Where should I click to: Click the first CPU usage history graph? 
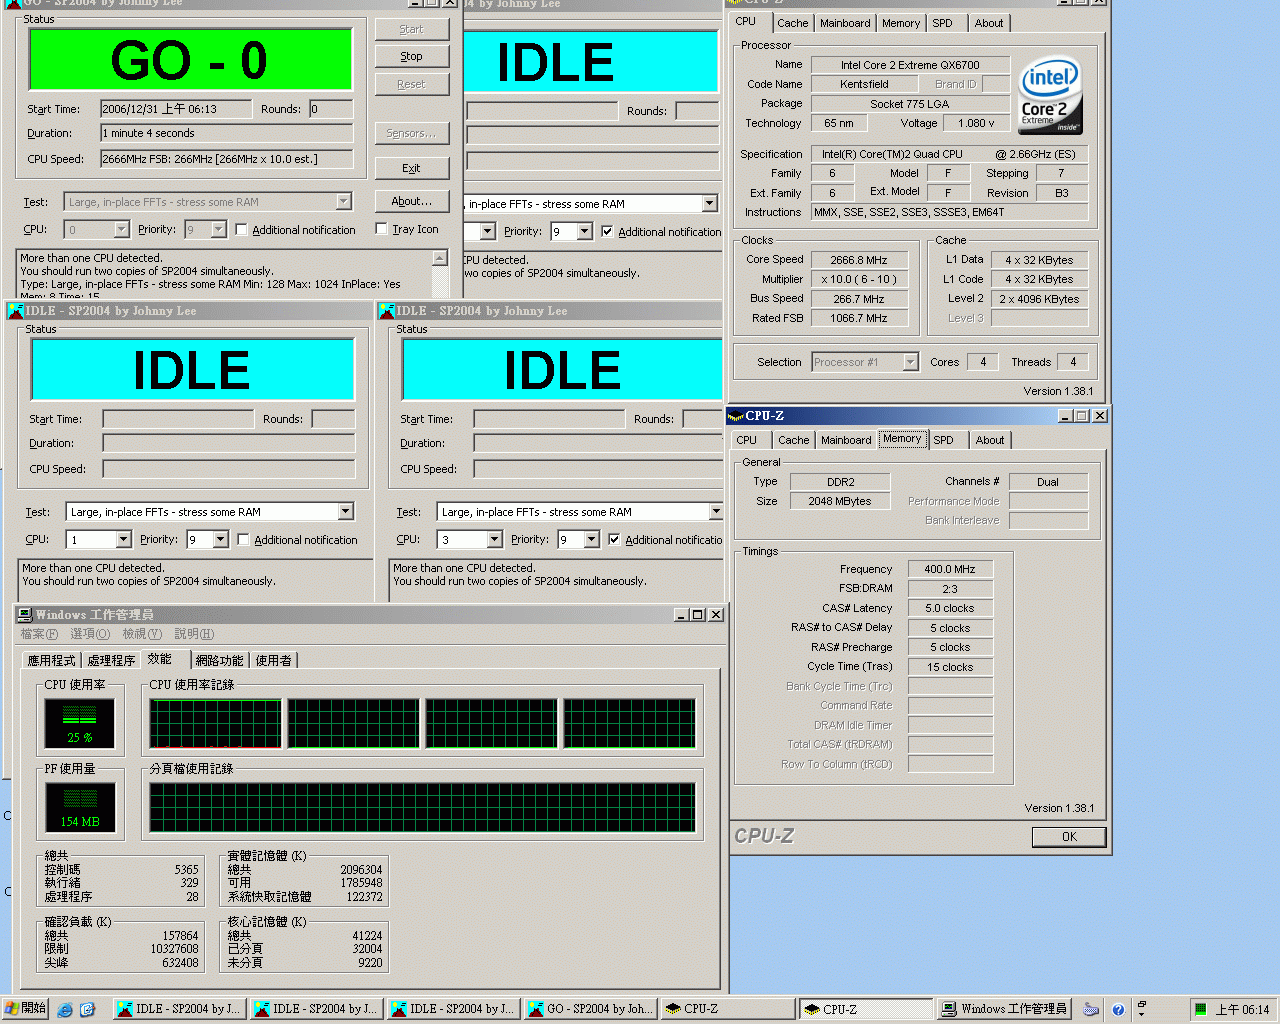[x=215, y=723]
